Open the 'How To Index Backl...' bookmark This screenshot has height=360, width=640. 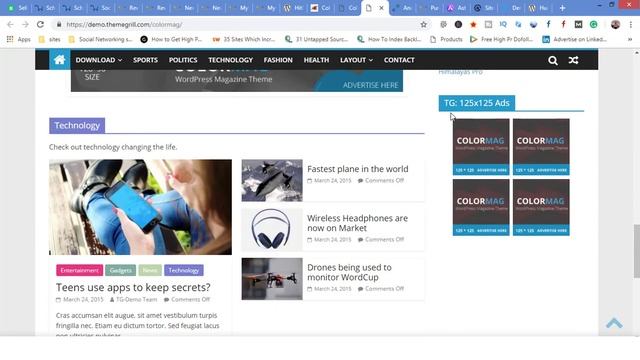point(389,39)
